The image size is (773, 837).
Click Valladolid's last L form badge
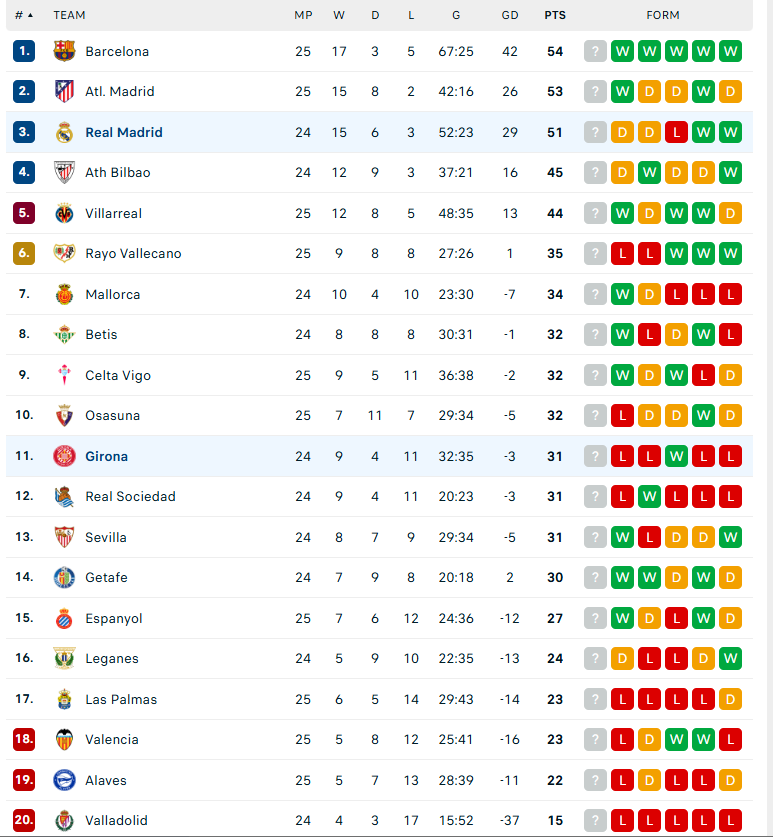click(x=730, y=820)
